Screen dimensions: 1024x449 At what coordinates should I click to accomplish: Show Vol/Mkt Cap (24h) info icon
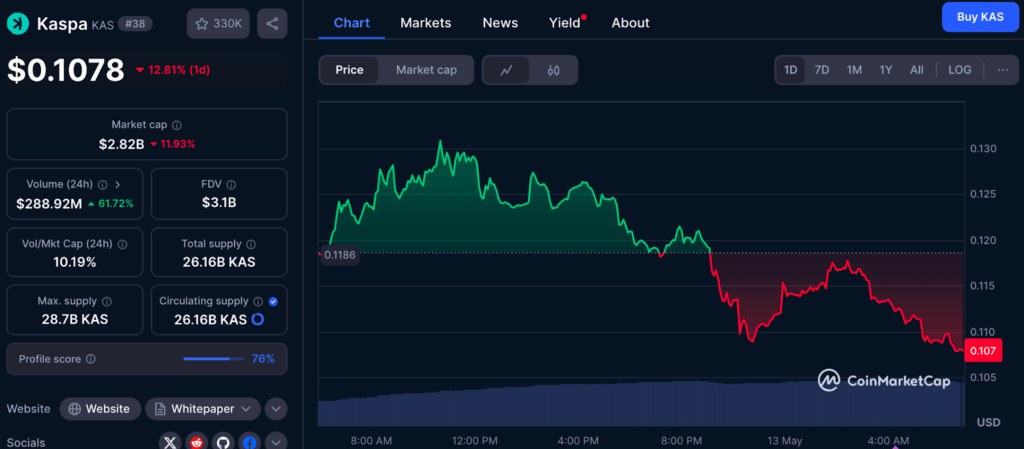[122, 244]
